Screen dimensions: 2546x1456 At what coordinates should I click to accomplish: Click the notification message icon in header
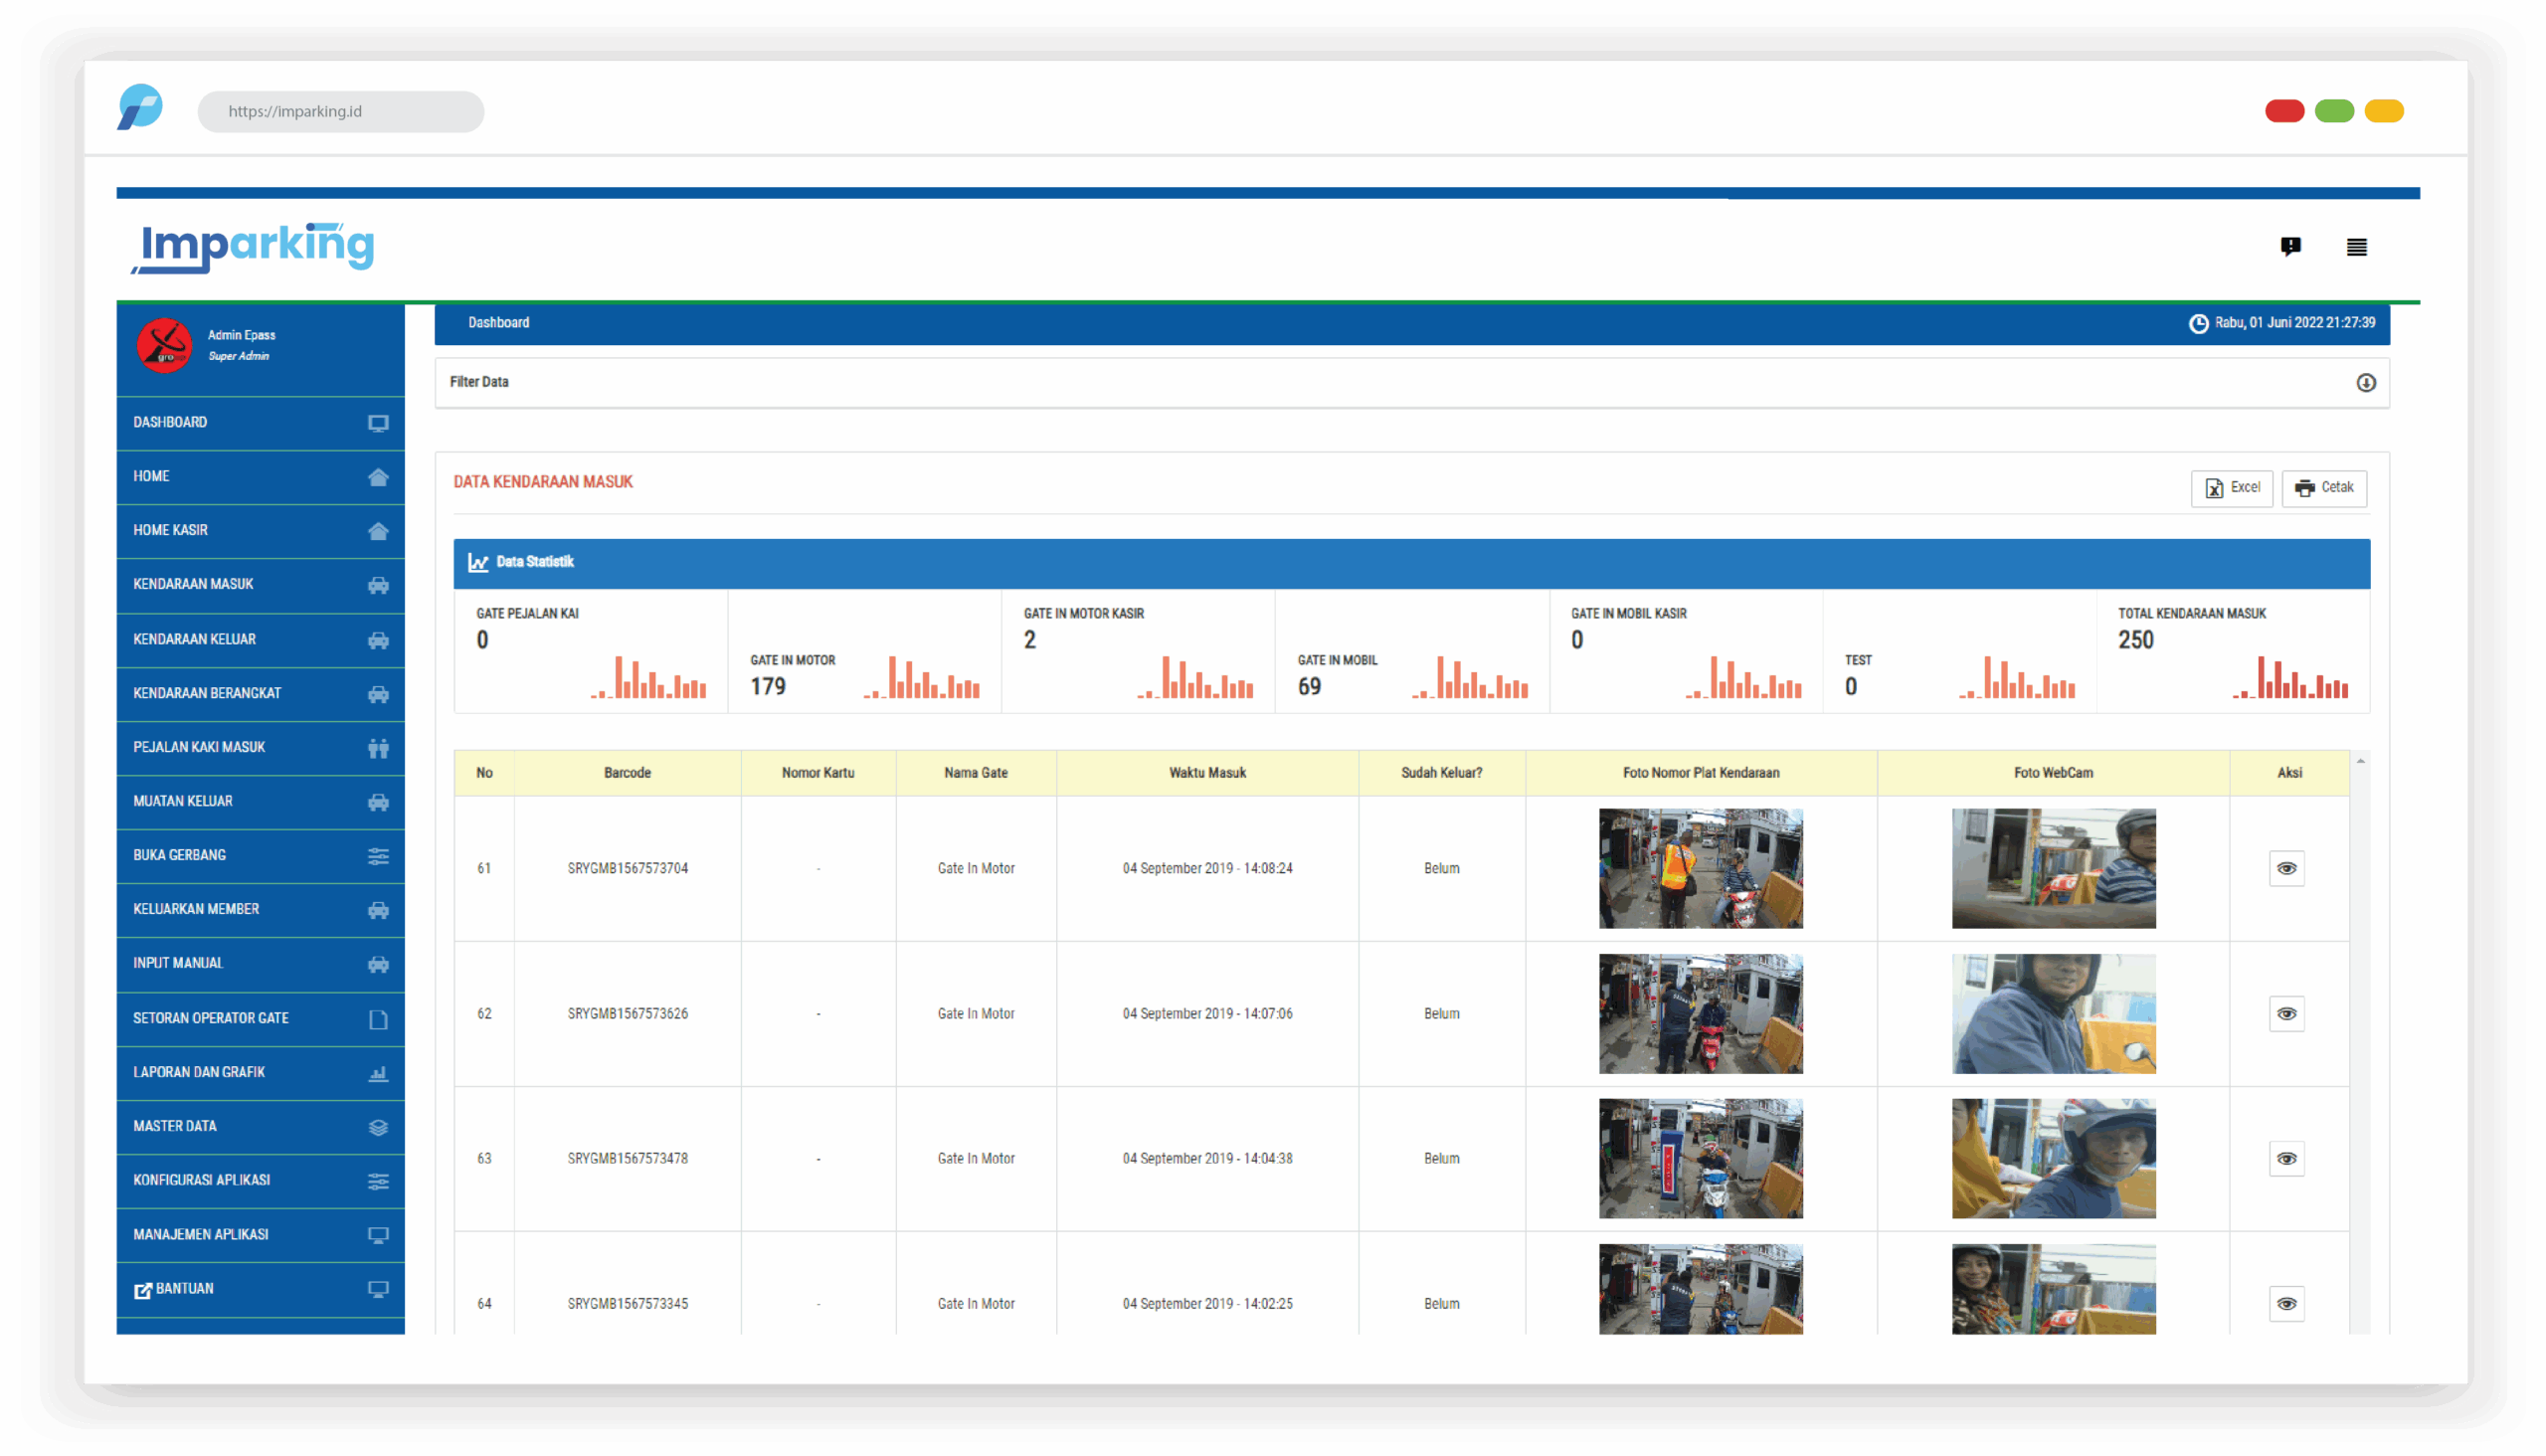coord(2290,246)
